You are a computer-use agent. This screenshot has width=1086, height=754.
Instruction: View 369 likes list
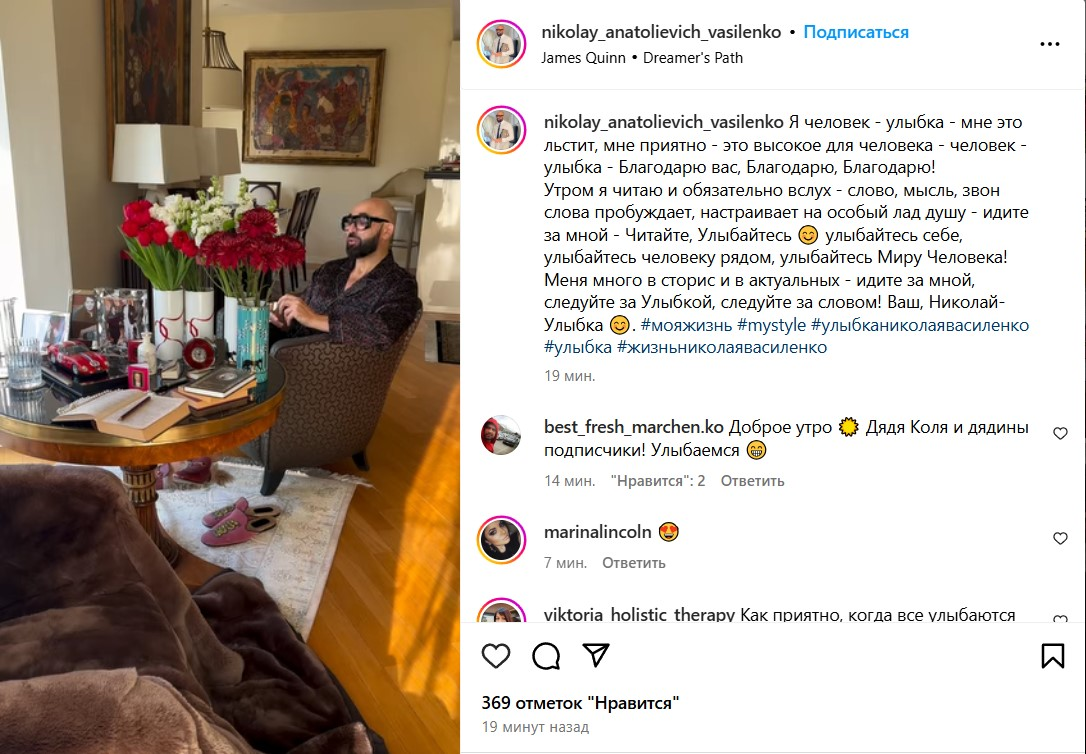tap(580, 703)
